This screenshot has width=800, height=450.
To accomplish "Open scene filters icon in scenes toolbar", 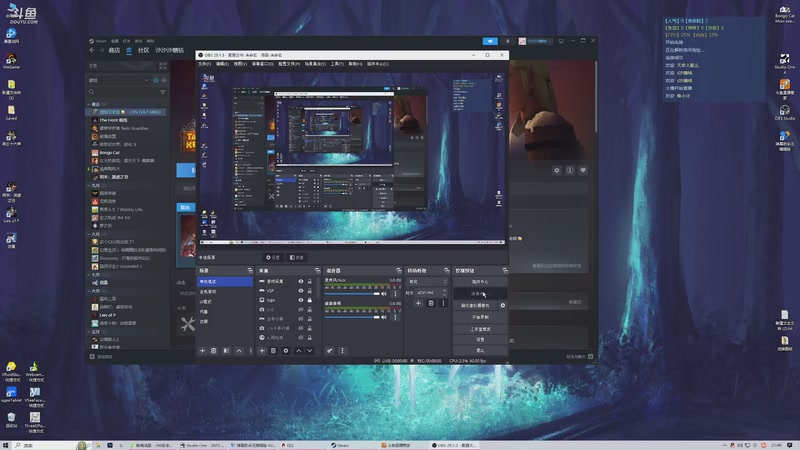I will point(226,351).
